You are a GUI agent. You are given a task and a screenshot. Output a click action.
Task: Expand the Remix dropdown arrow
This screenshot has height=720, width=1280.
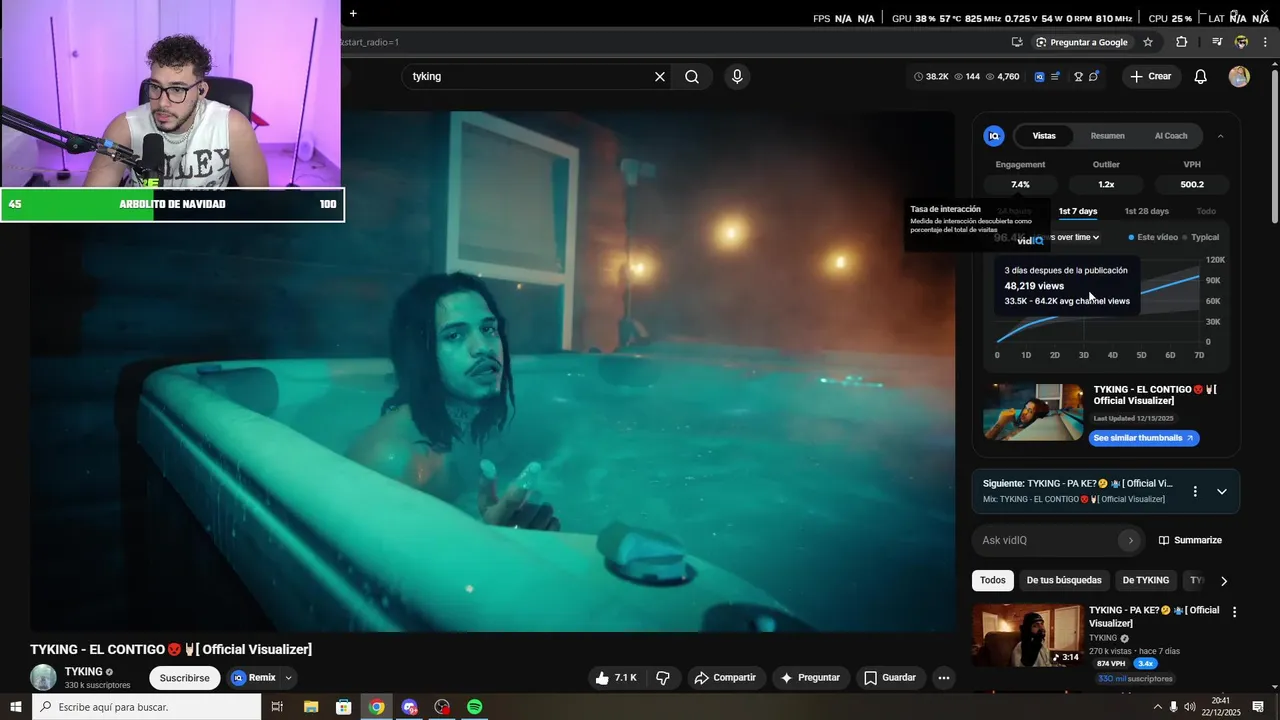pyautogui.click(x=288, y=678)
